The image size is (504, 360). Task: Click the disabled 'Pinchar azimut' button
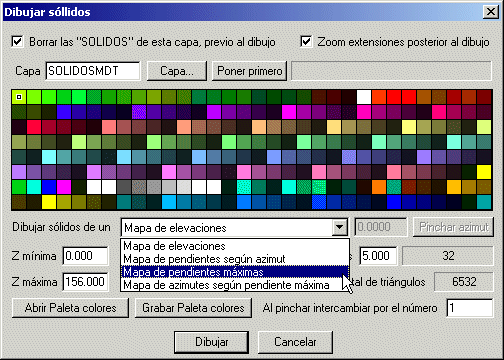pos(453,227)
